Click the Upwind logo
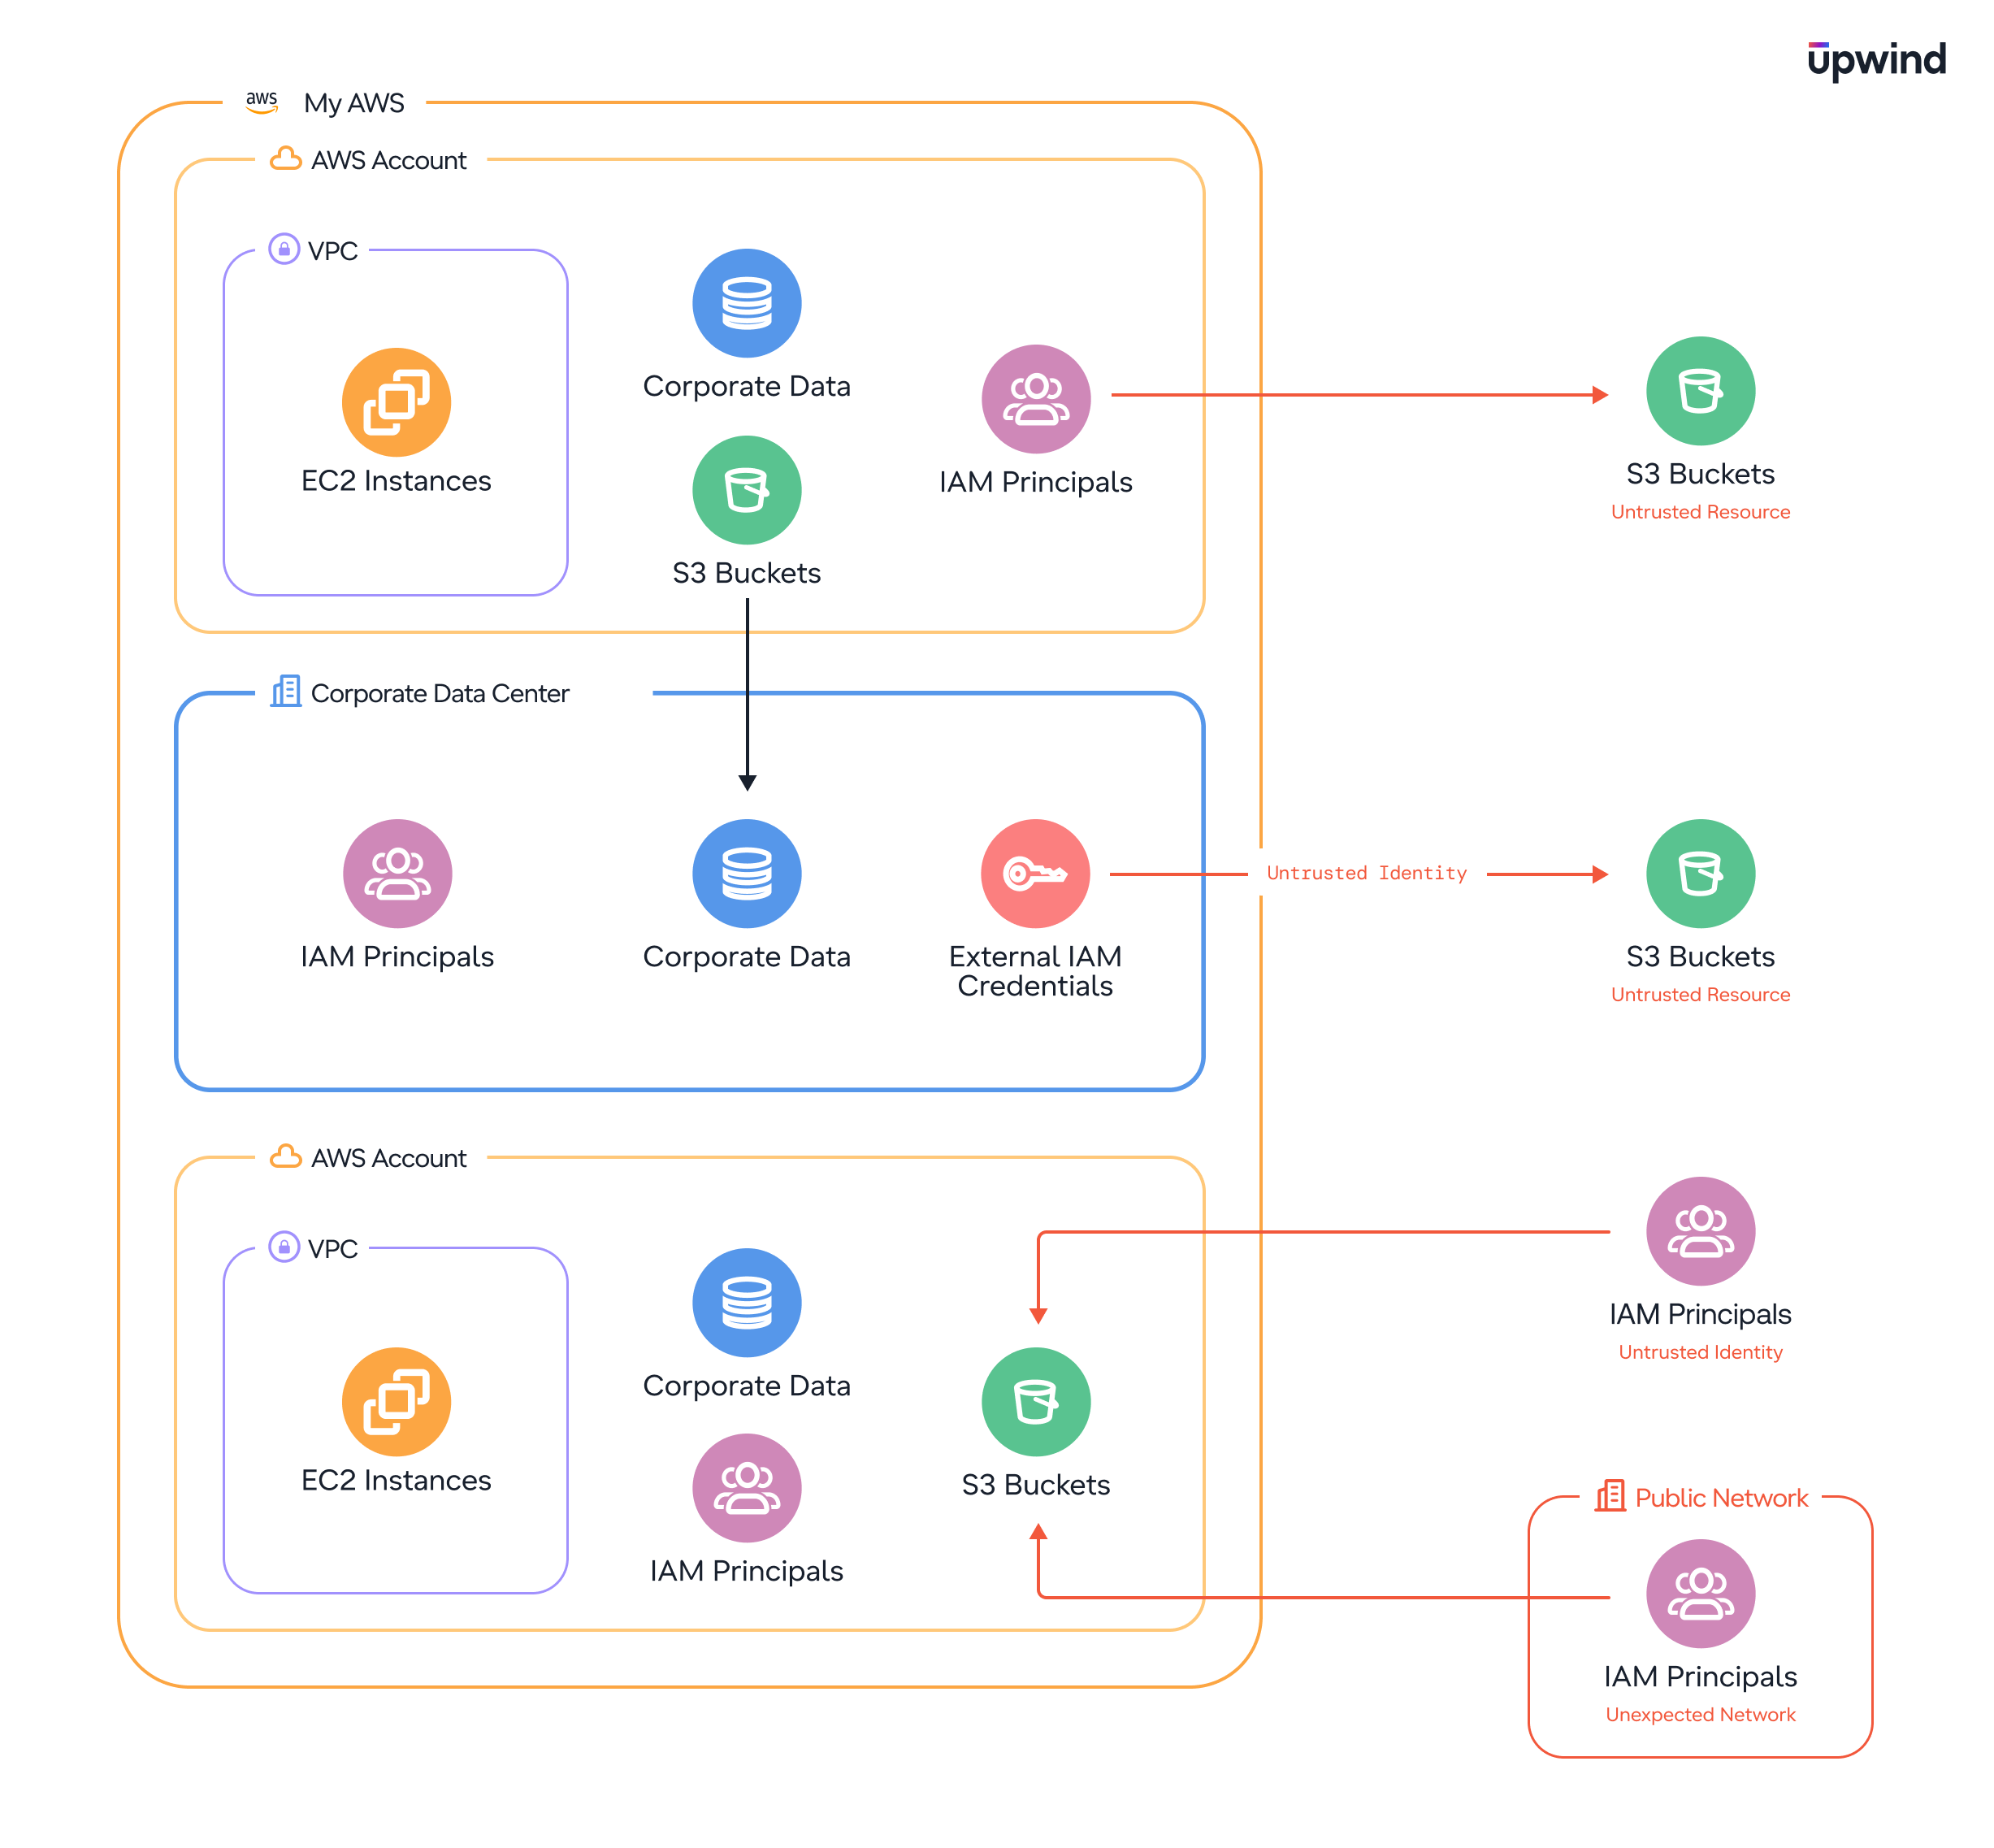Viewport: 1994px width, 1848px height. point(1876,61)
